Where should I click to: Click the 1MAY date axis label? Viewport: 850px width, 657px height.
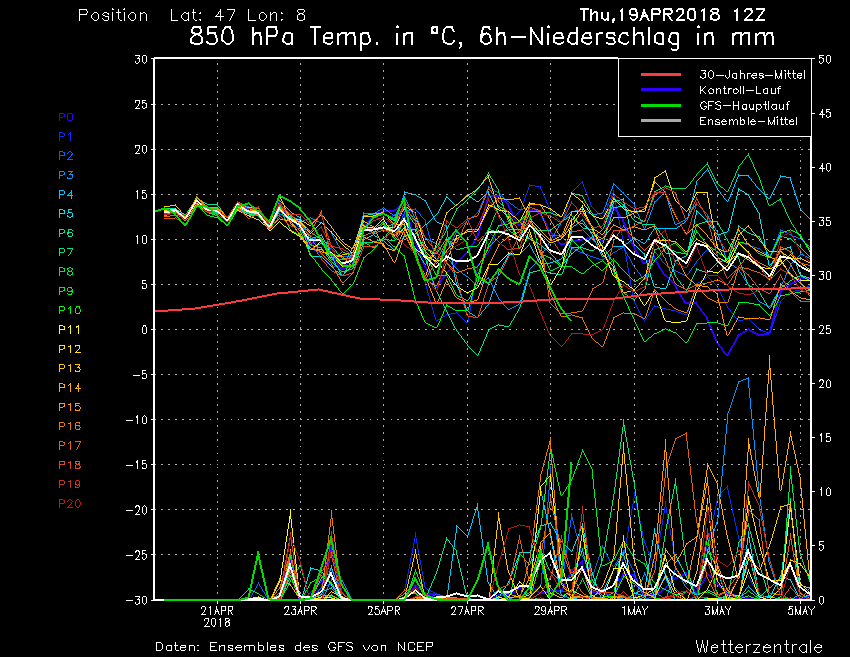point(633,609)
